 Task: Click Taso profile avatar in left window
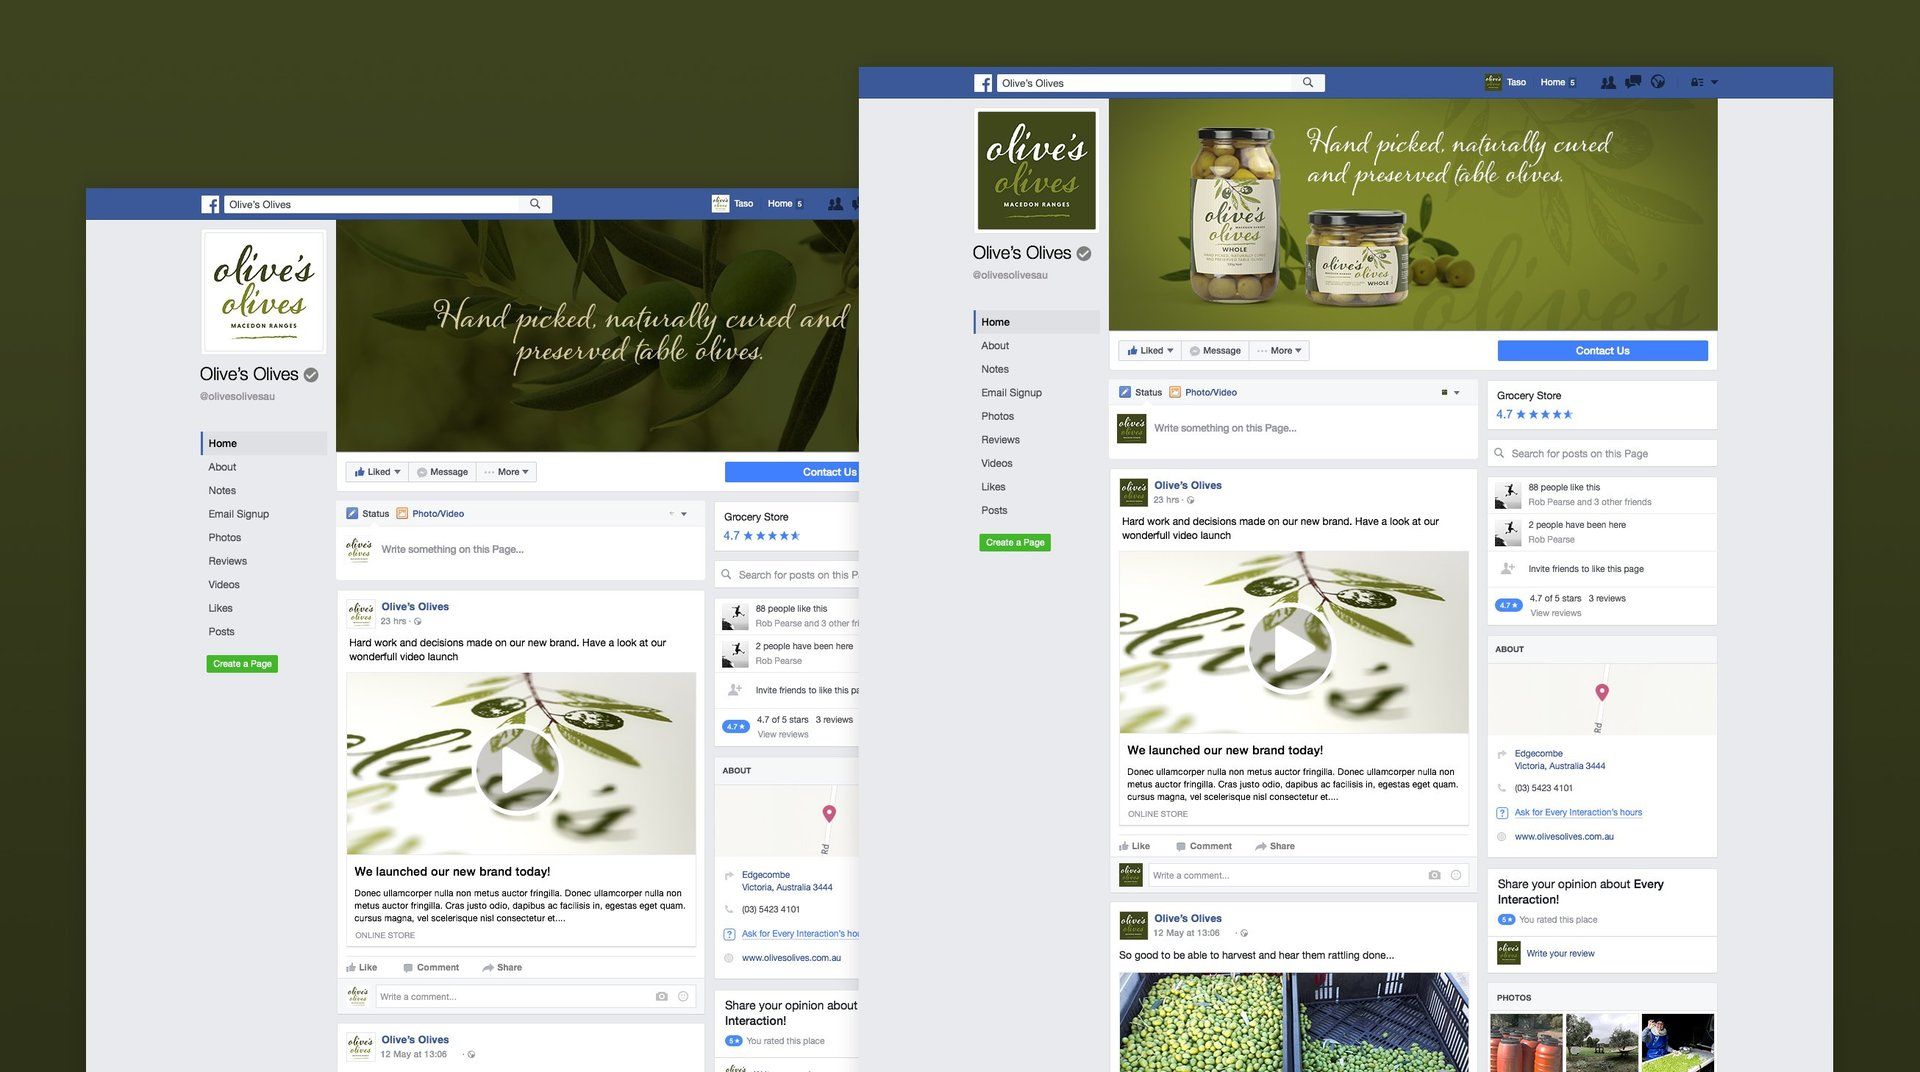(x=720, y=204)
